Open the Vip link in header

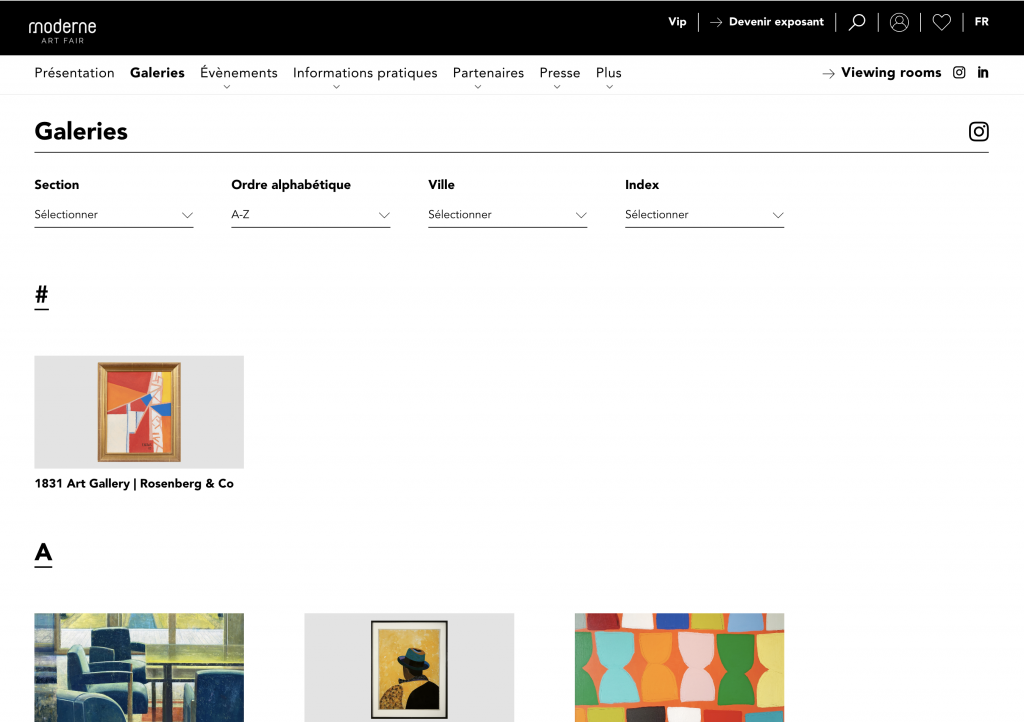click(x=677, y=22)
